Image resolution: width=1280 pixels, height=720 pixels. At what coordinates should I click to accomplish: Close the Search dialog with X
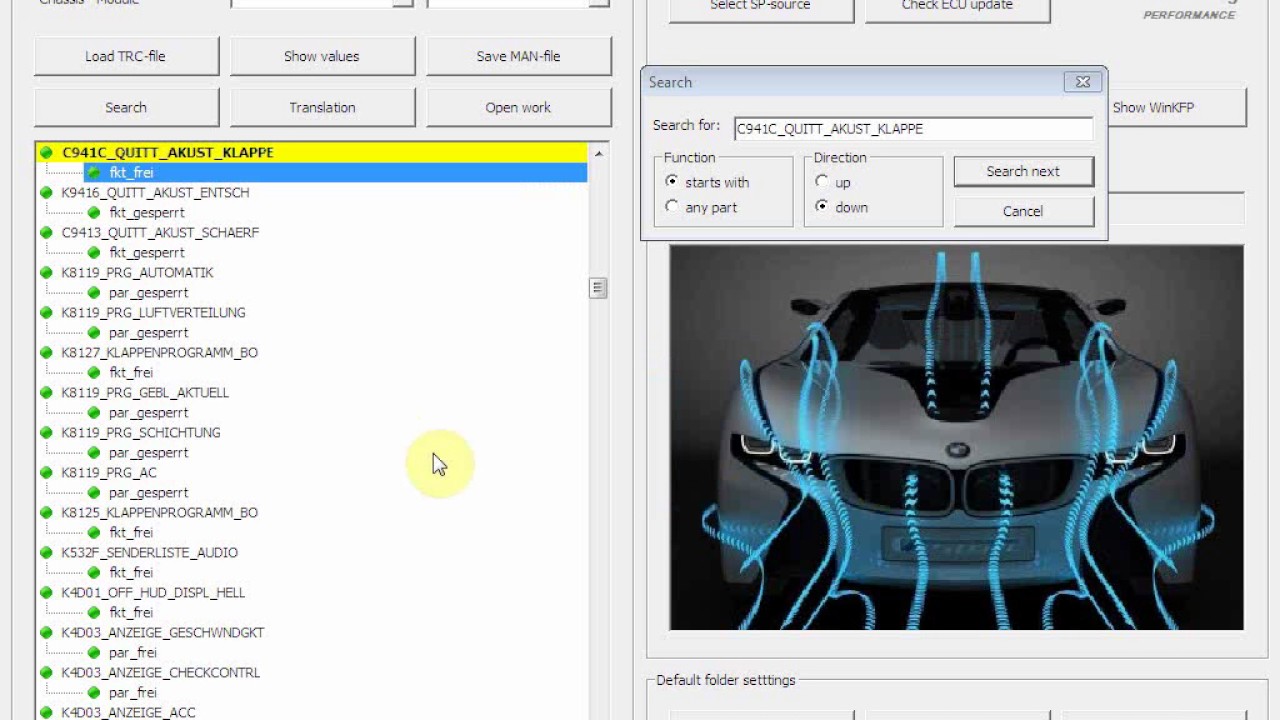coord(1083,82)
